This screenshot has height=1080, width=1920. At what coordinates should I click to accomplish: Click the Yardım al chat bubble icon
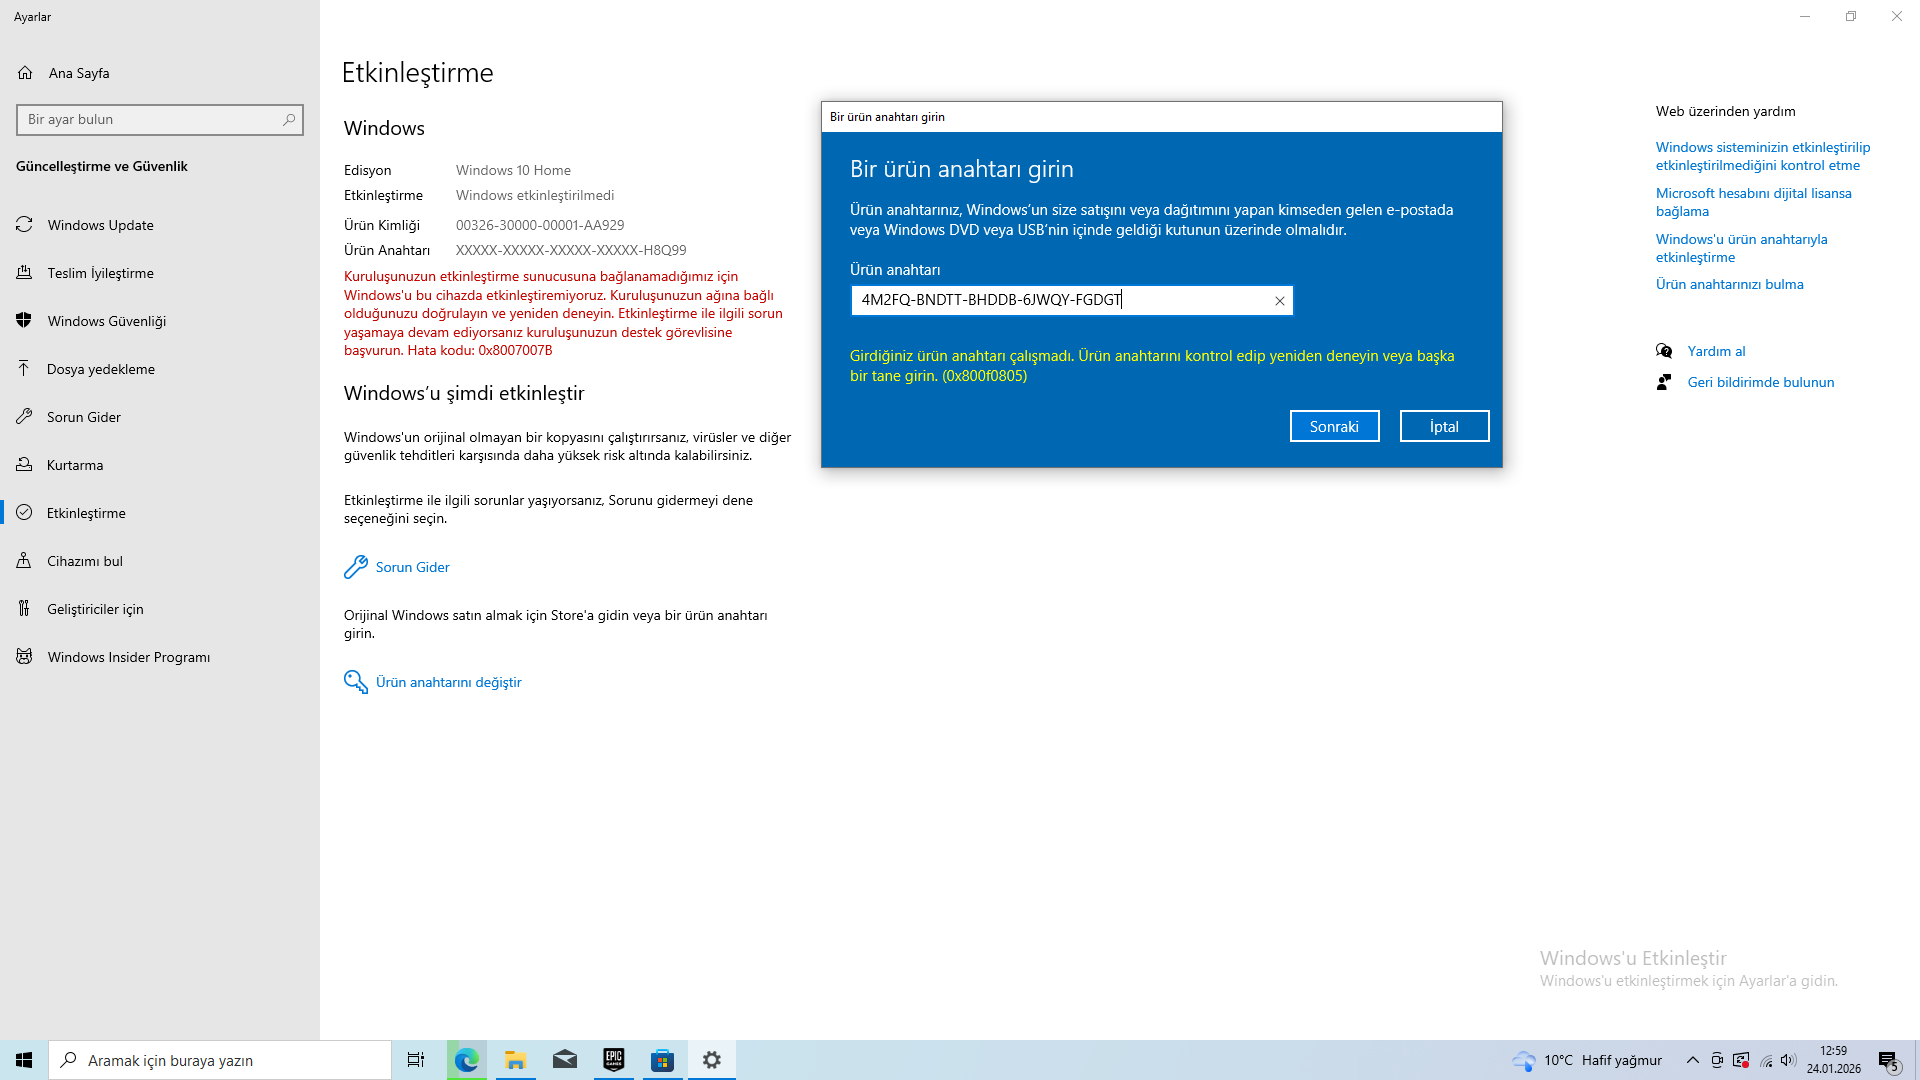pos(1664,351)
